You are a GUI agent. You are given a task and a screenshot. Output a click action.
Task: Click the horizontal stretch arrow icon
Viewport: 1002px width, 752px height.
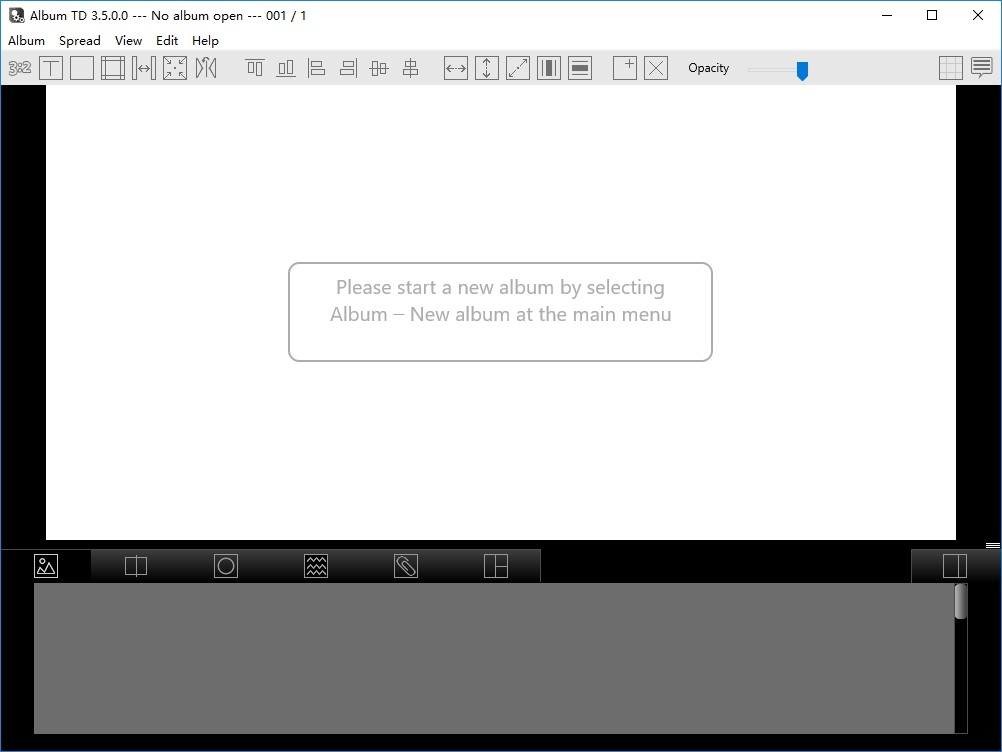(456, 68)
